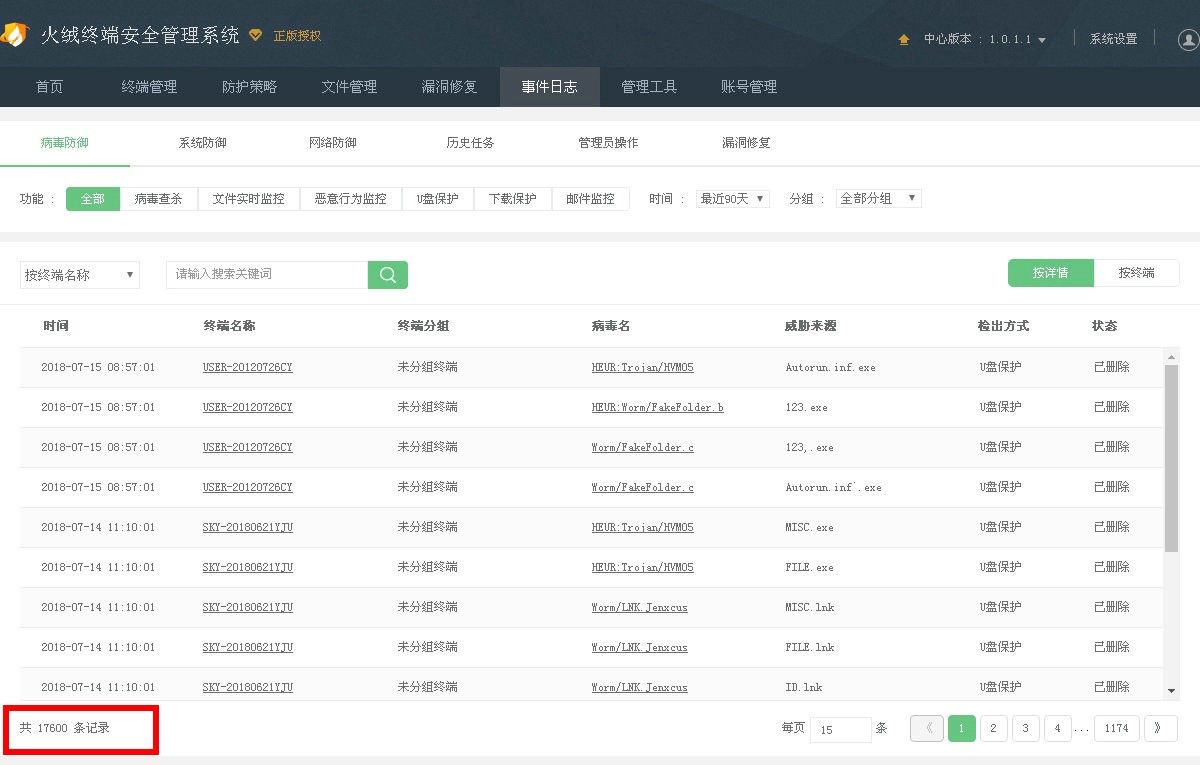Go to page 4
Image resolution: width=1200 pixels, height=765 pixels.
click(1057, 728)
